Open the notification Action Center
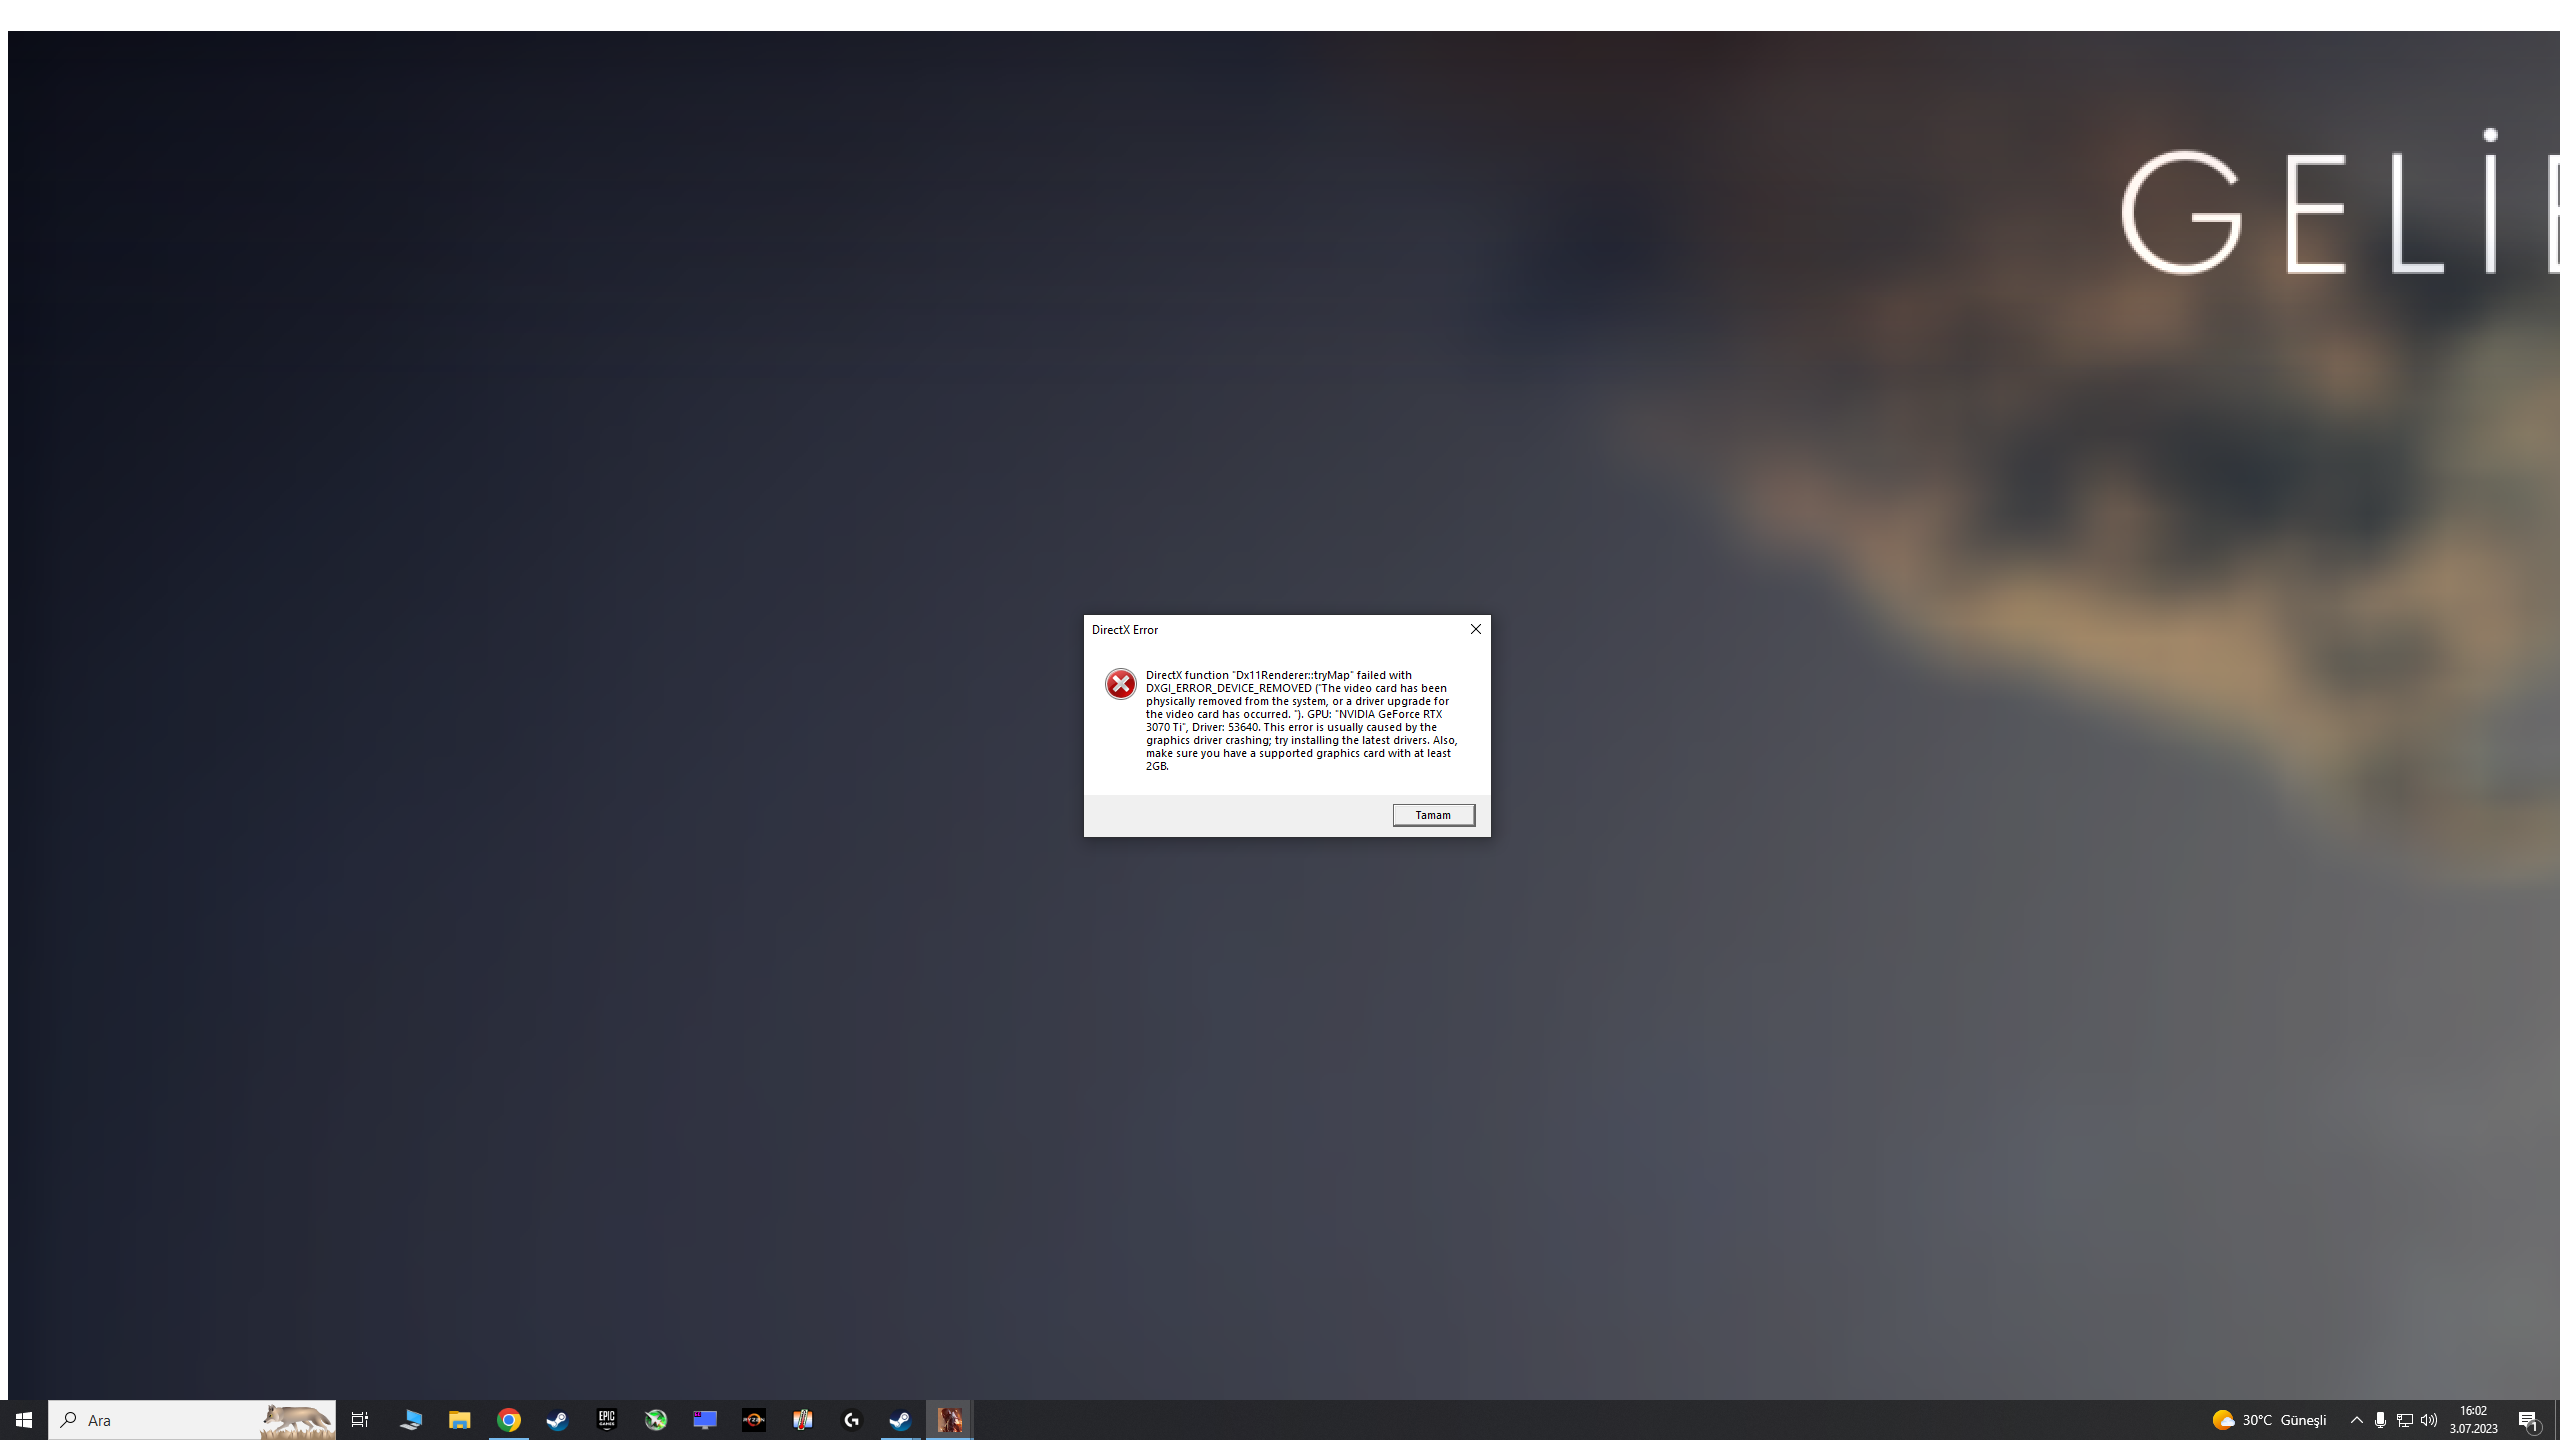 (2529, 1420)
